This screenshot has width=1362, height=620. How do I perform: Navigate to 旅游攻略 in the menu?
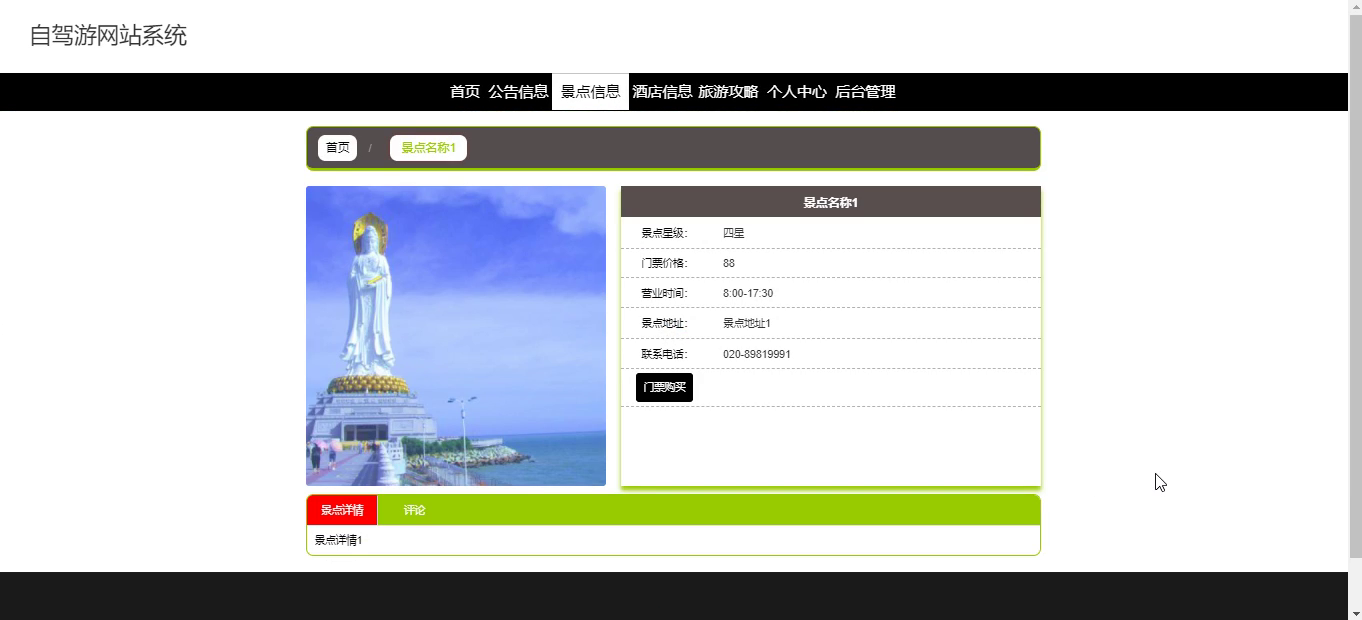pos(728,92)
